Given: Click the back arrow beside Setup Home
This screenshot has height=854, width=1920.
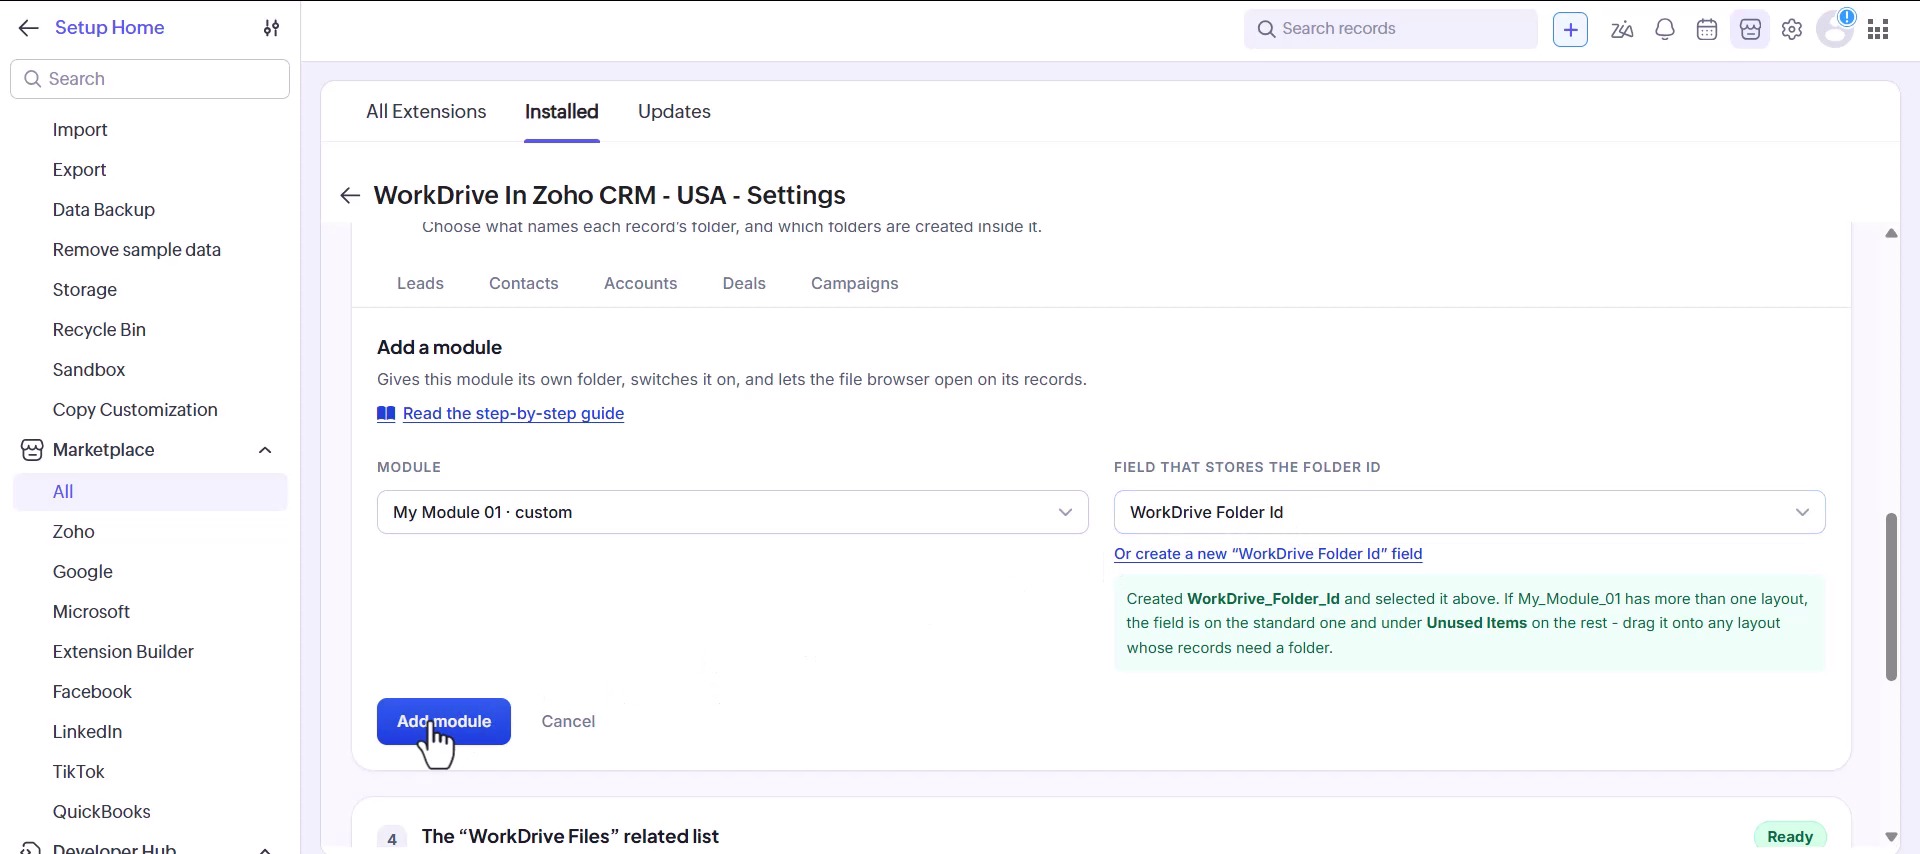Looking at the screenshot, I should [28, 28].
